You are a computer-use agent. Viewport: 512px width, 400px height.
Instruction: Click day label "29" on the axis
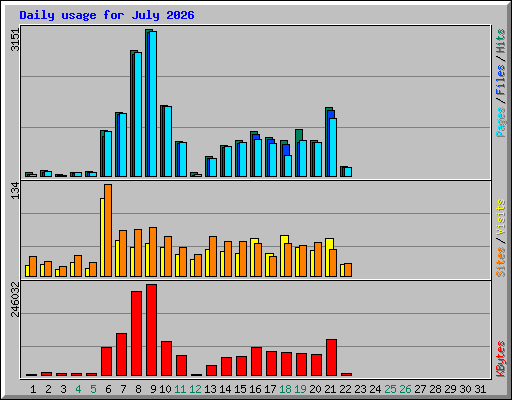(x=450, y=389)
